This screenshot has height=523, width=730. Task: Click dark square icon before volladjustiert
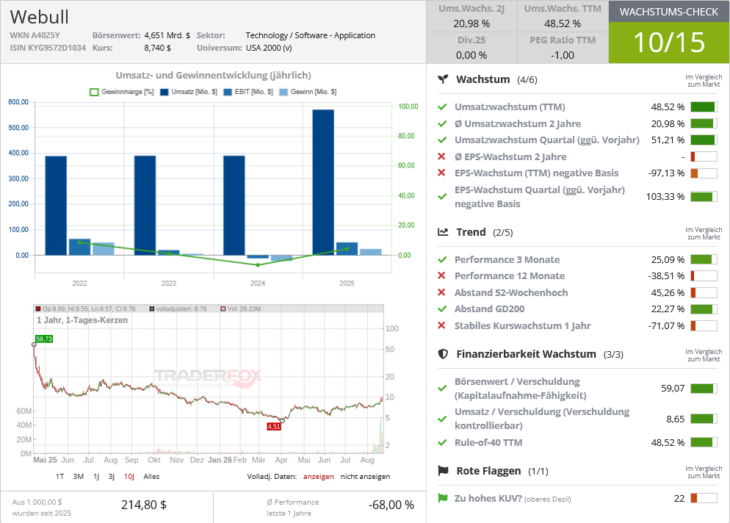(152, 309)
